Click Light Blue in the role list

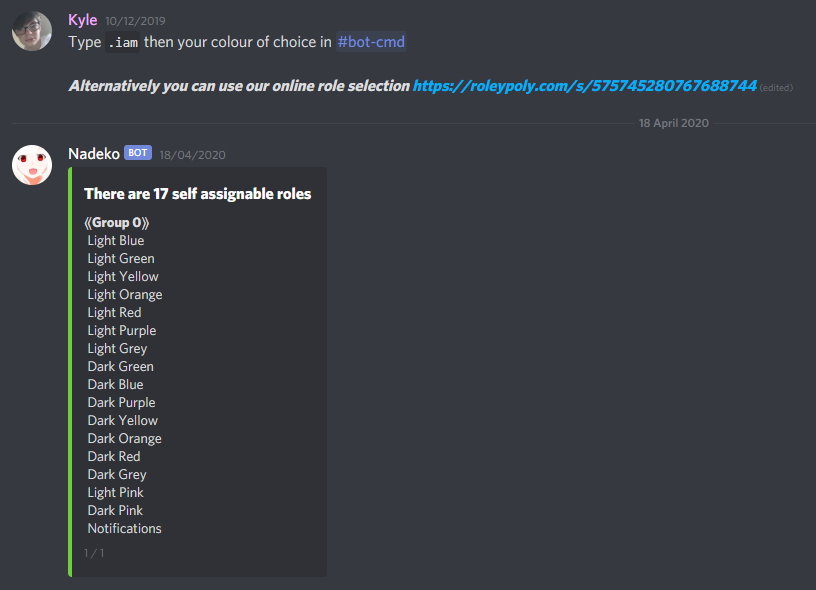tap(116, 240)
